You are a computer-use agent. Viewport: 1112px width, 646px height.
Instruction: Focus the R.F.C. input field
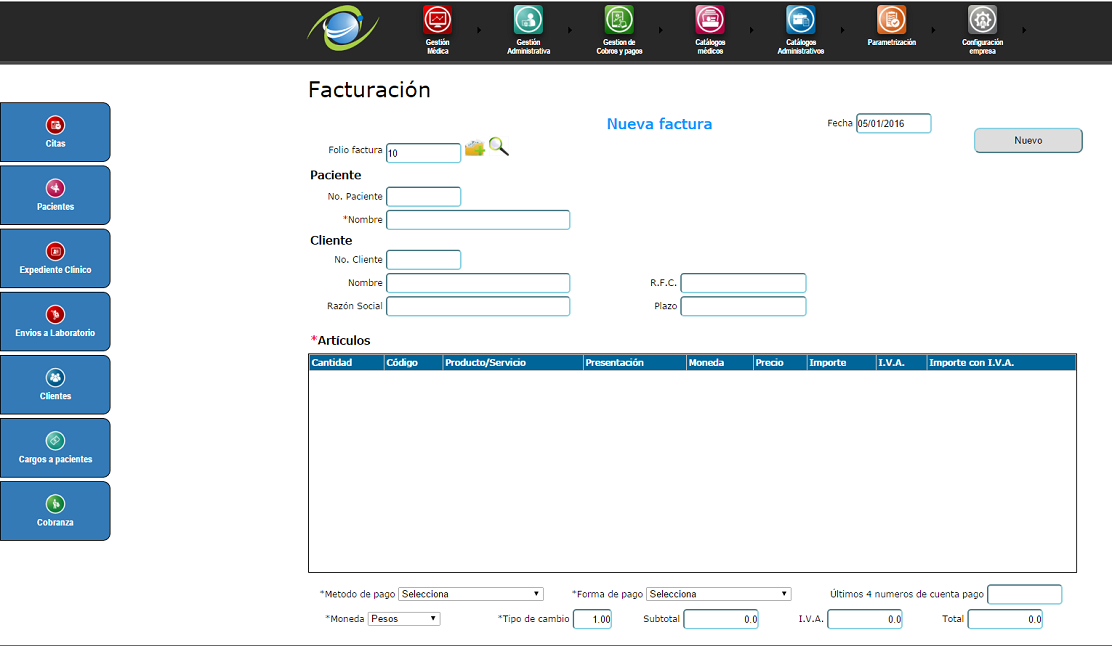[743, 283]
